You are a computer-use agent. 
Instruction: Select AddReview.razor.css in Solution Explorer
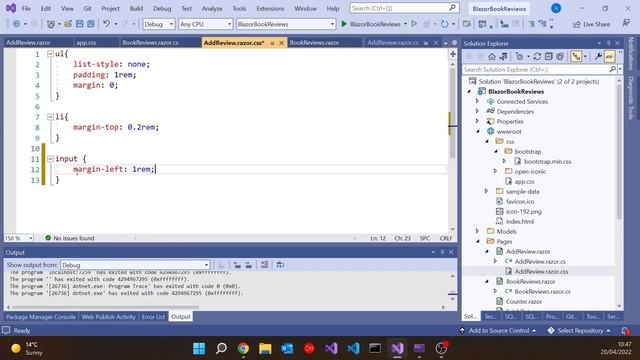pos(541,271)
